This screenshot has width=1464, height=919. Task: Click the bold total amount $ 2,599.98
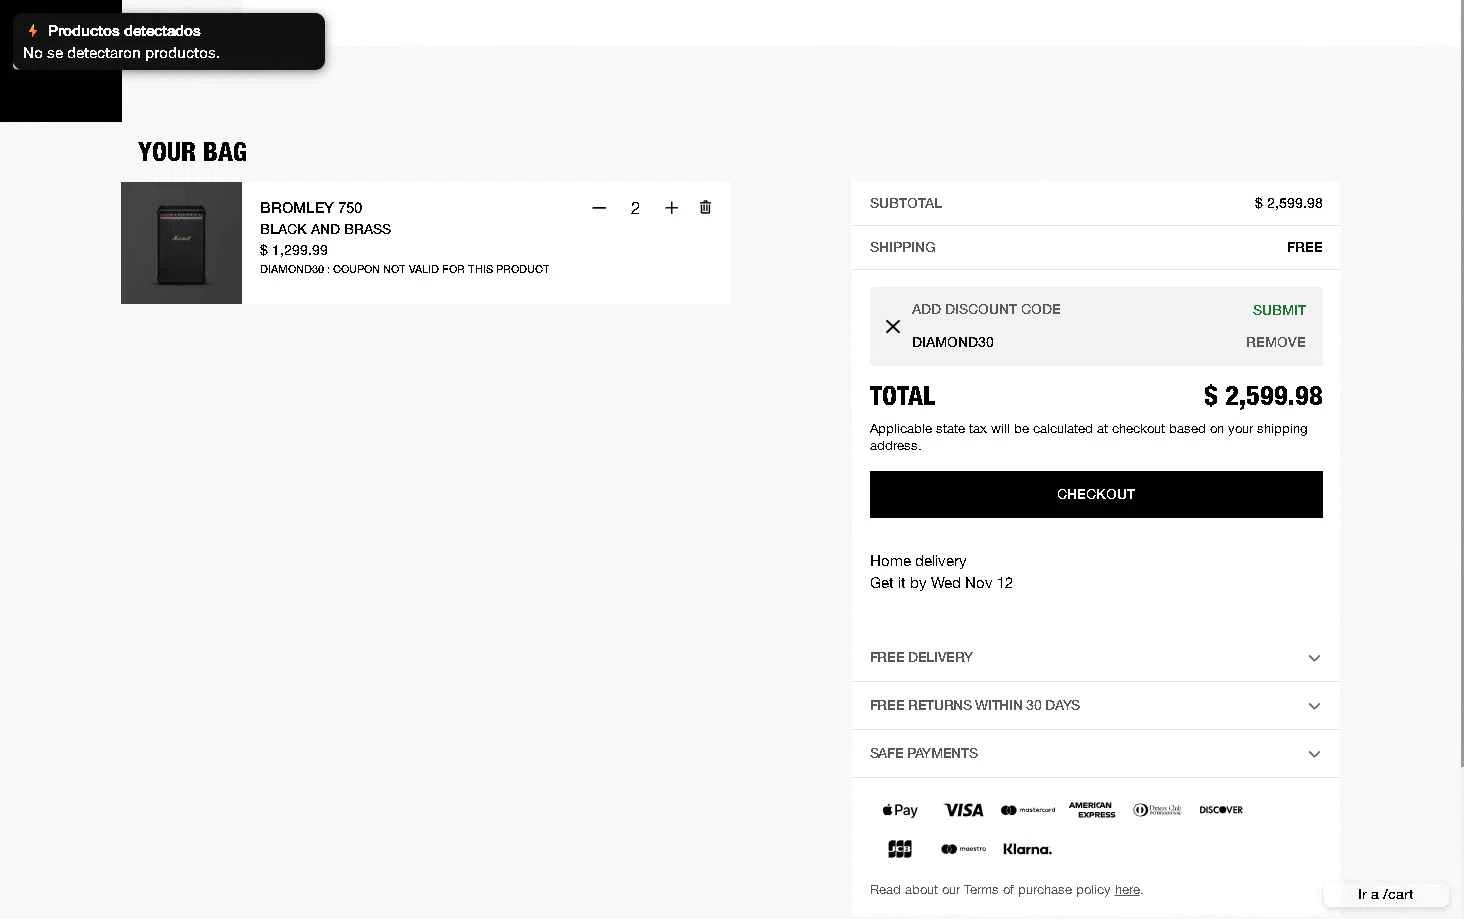point(1263,396)
